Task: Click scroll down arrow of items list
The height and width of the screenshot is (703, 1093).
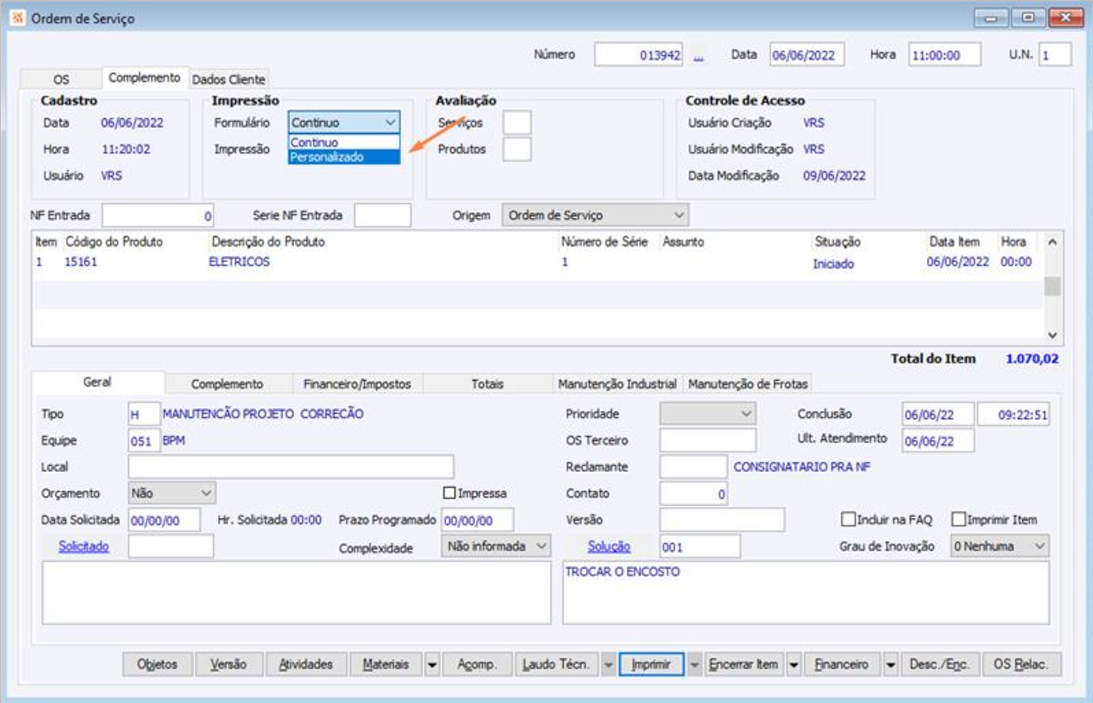Action: click(x=1053, y=335)
